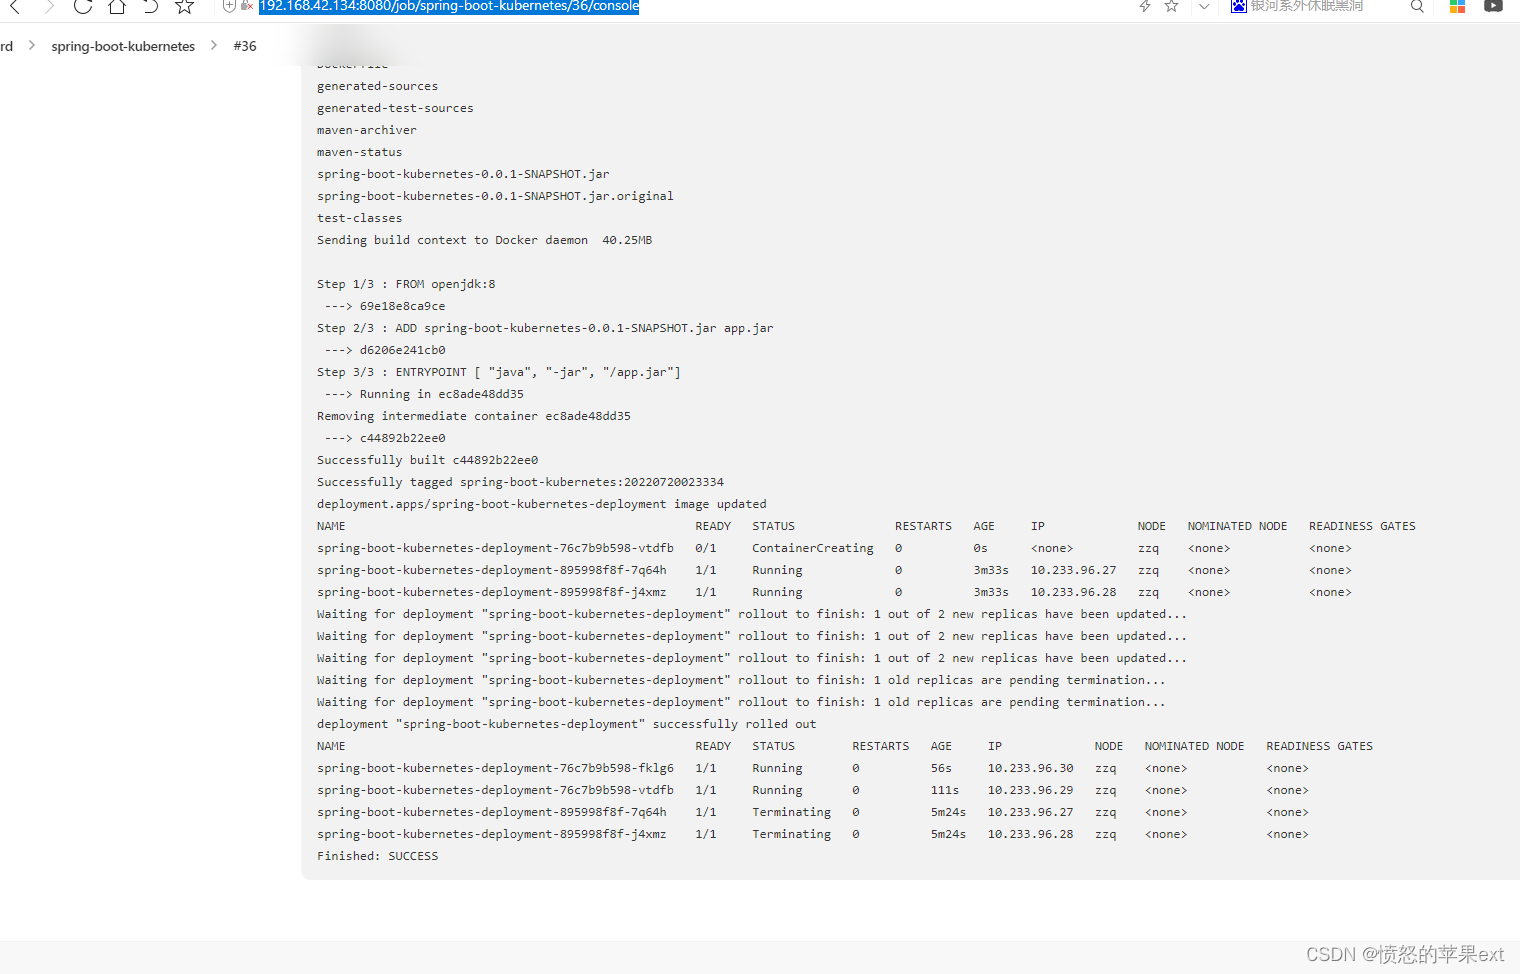Click IP address 10.233.96.29
Viewport: 1520px width, 974px height.
pos(1030,790)
